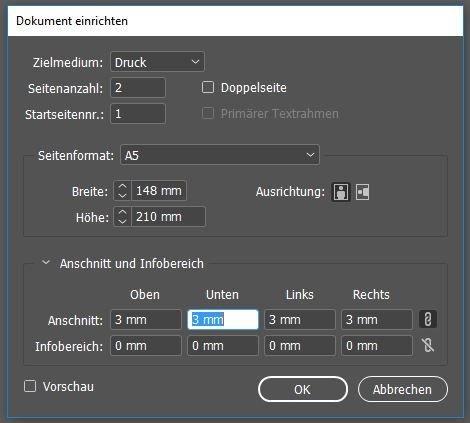The width and height of the screenshot is (470, 423).
Task: Click the Anschnitt Oben field
Action: tap(146, 320)
